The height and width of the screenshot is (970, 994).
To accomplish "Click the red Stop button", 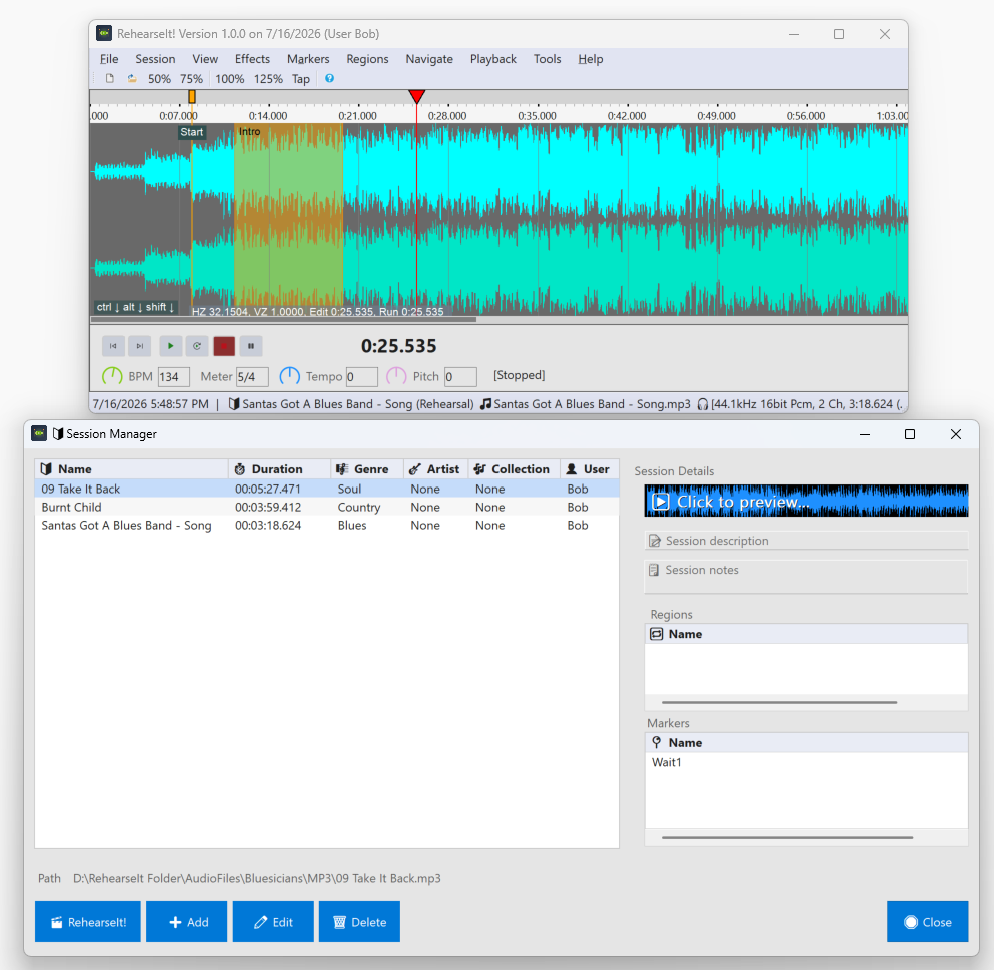I will coord(224,346).
